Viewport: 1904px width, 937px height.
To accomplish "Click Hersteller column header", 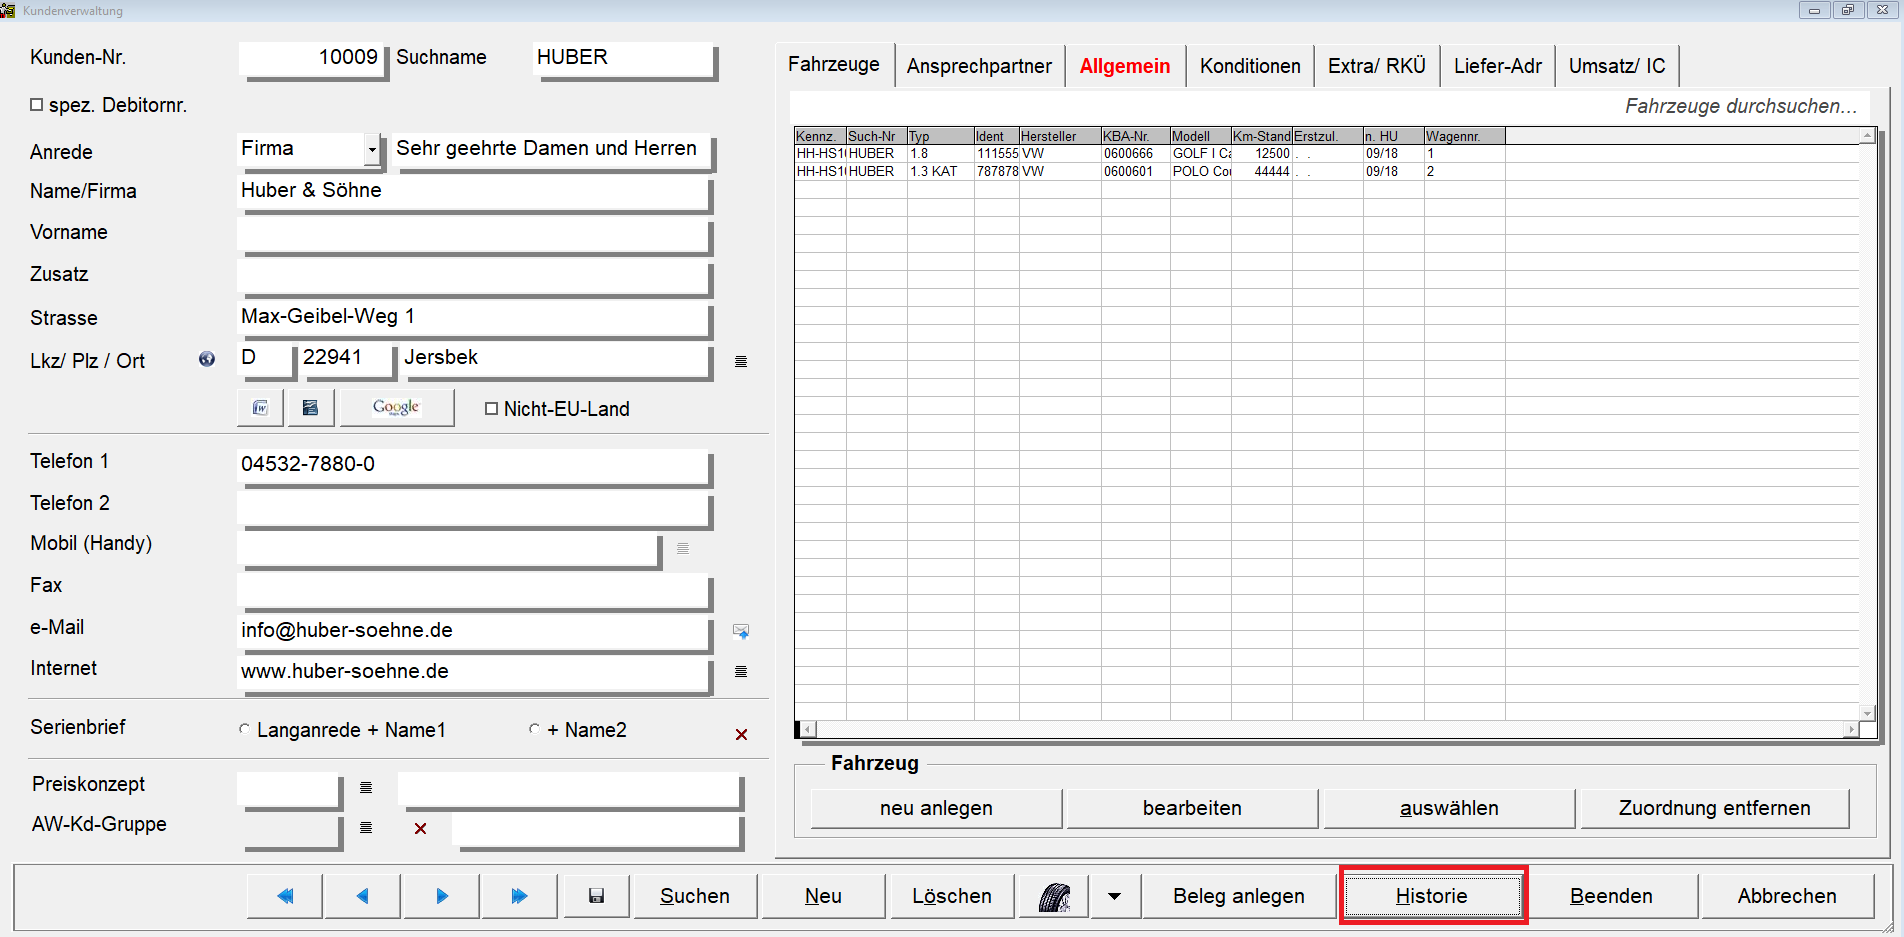I will coord(1060,136).
